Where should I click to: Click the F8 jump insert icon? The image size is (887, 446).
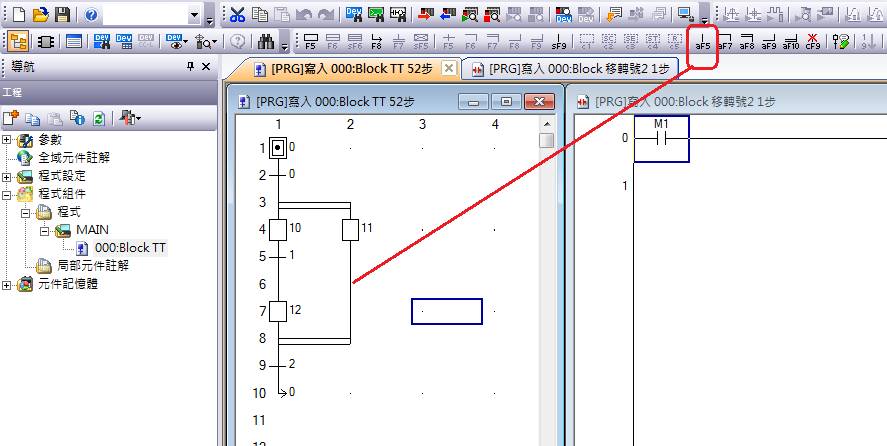coord(377,42)
